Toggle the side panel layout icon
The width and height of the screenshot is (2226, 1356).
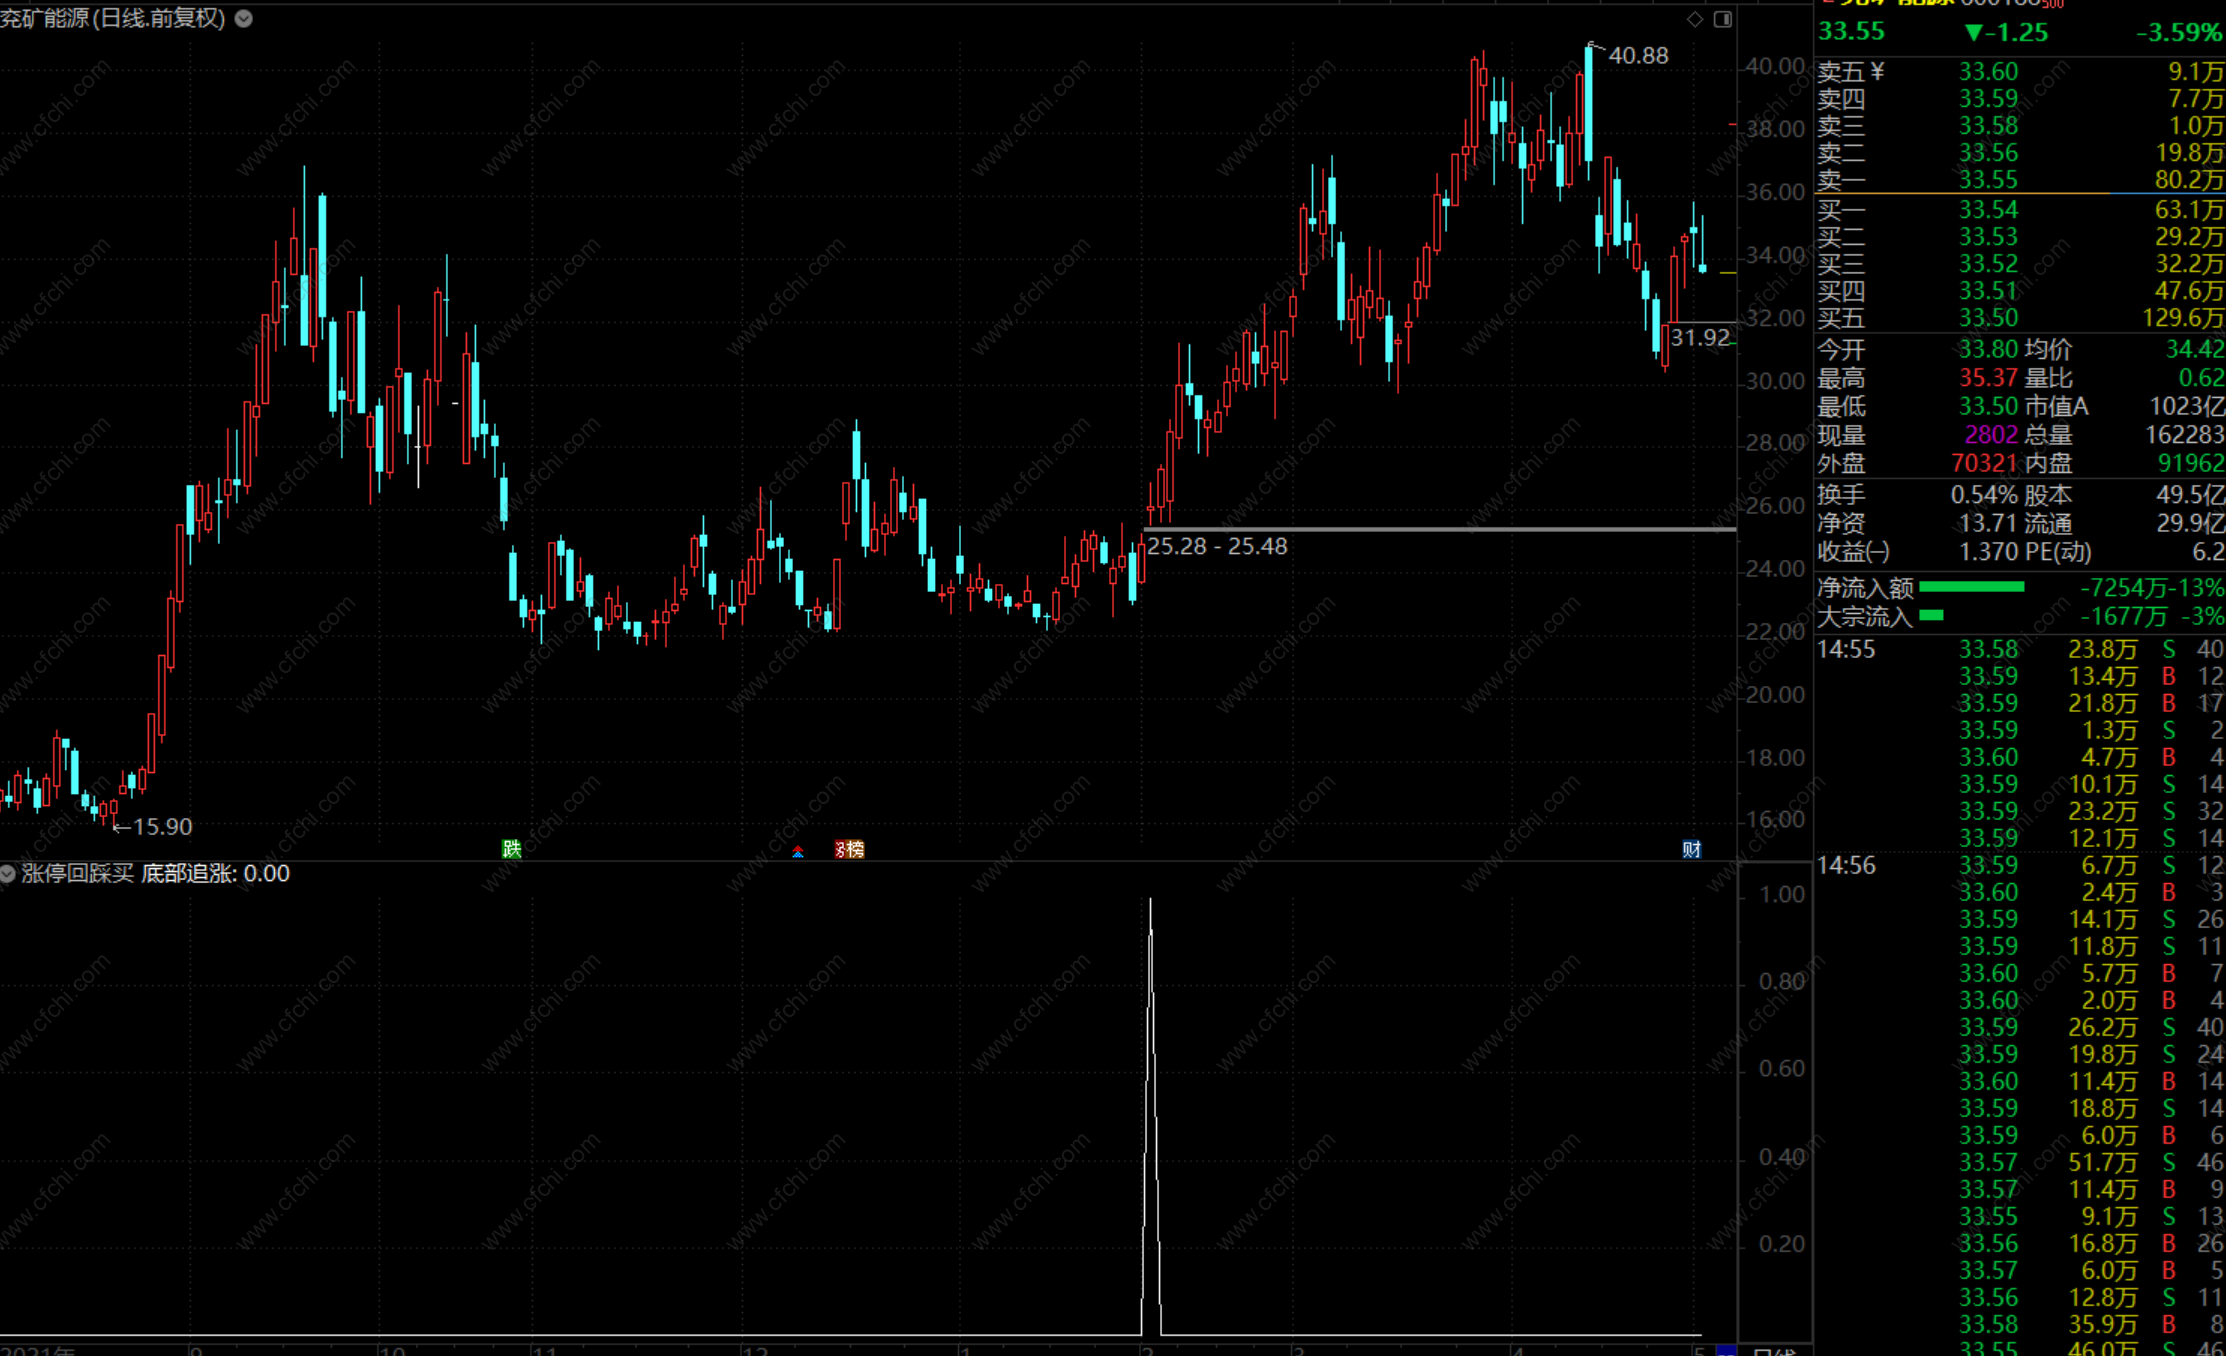(x=1722, y=19)
